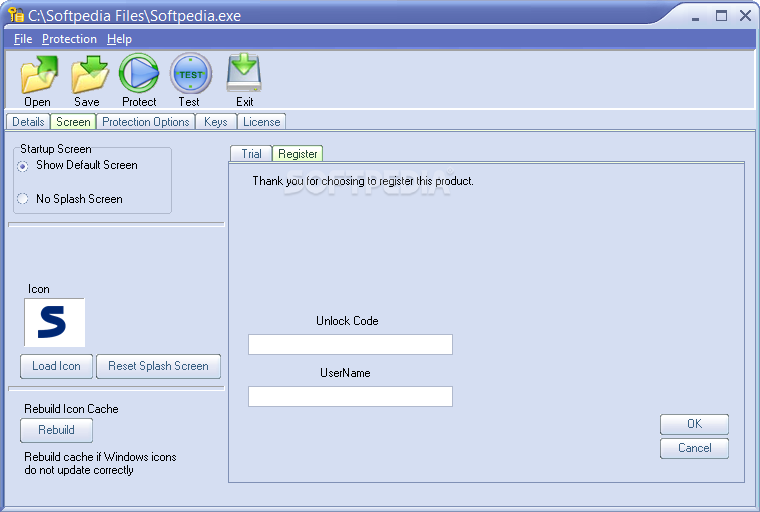Click the 'Startup Screen' group label

pyautogui.click(x=56, y=149)
